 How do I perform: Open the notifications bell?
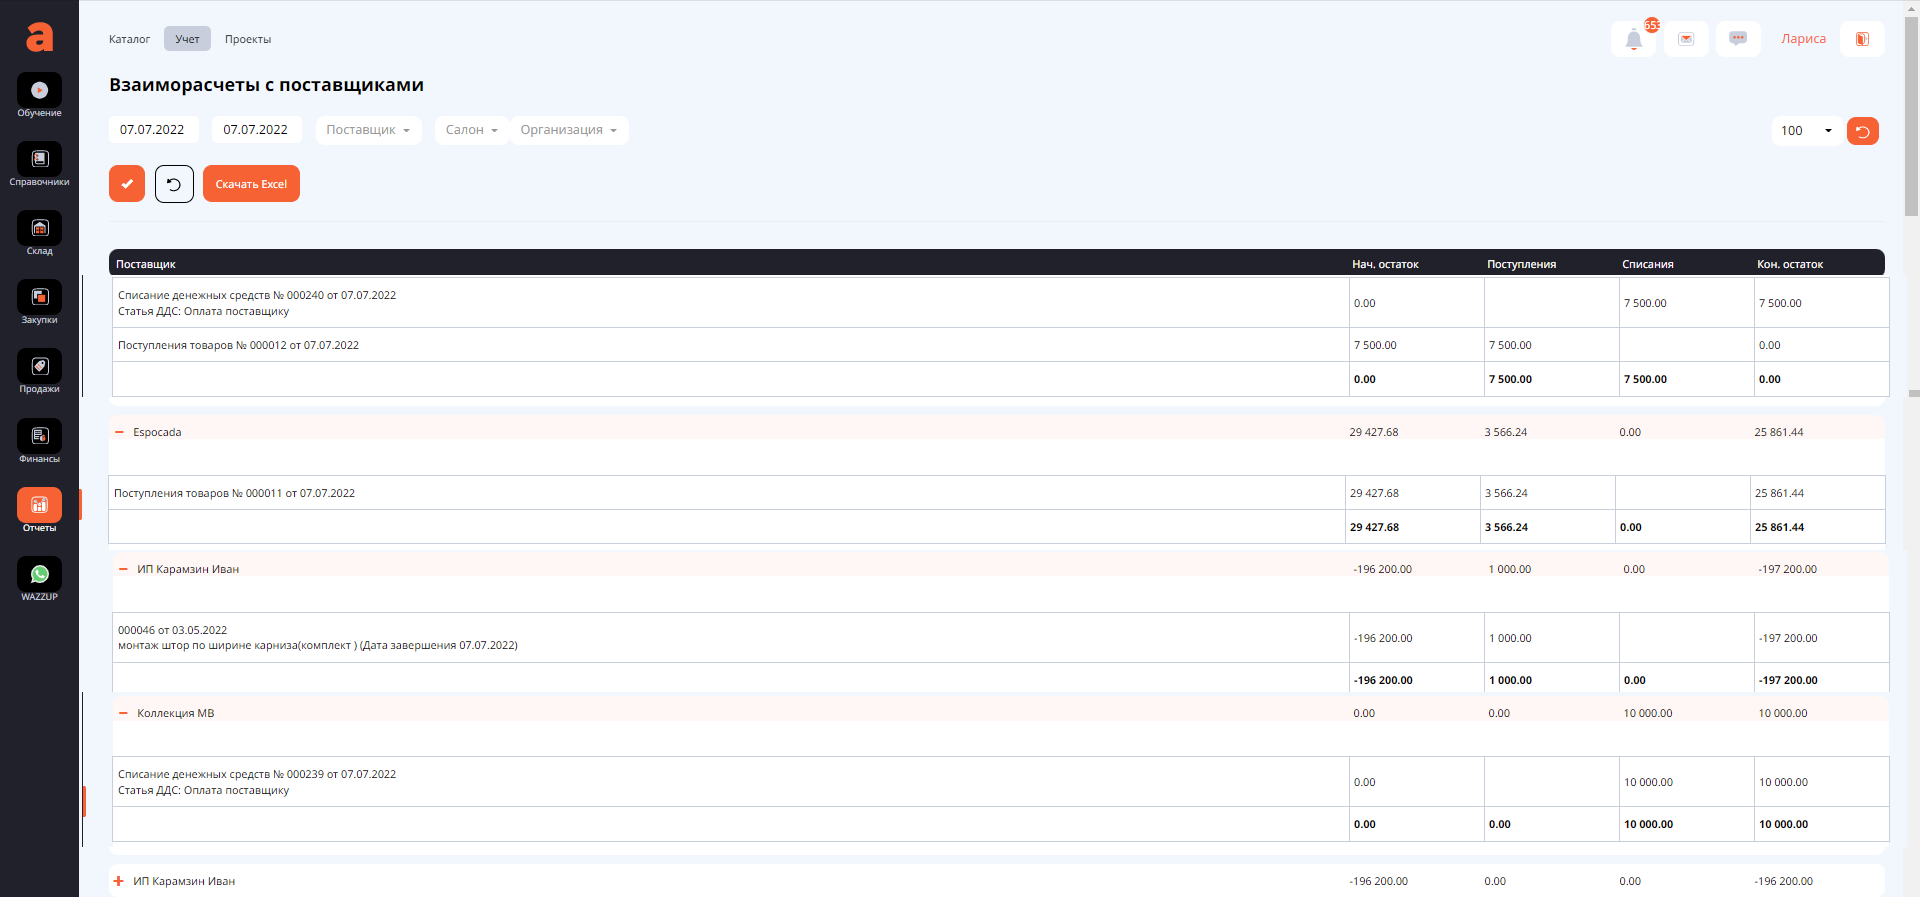(x=1633, y=40)
